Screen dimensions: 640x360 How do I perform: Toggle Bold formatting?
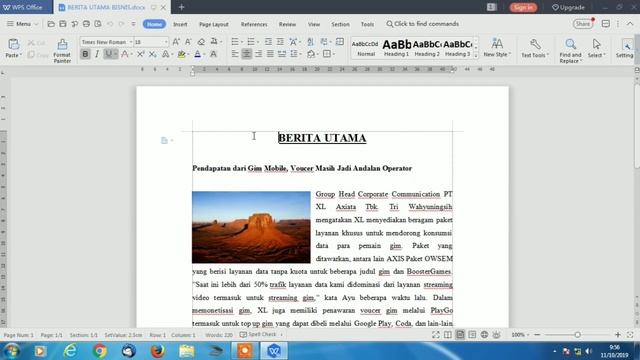[x=85, y=54]
